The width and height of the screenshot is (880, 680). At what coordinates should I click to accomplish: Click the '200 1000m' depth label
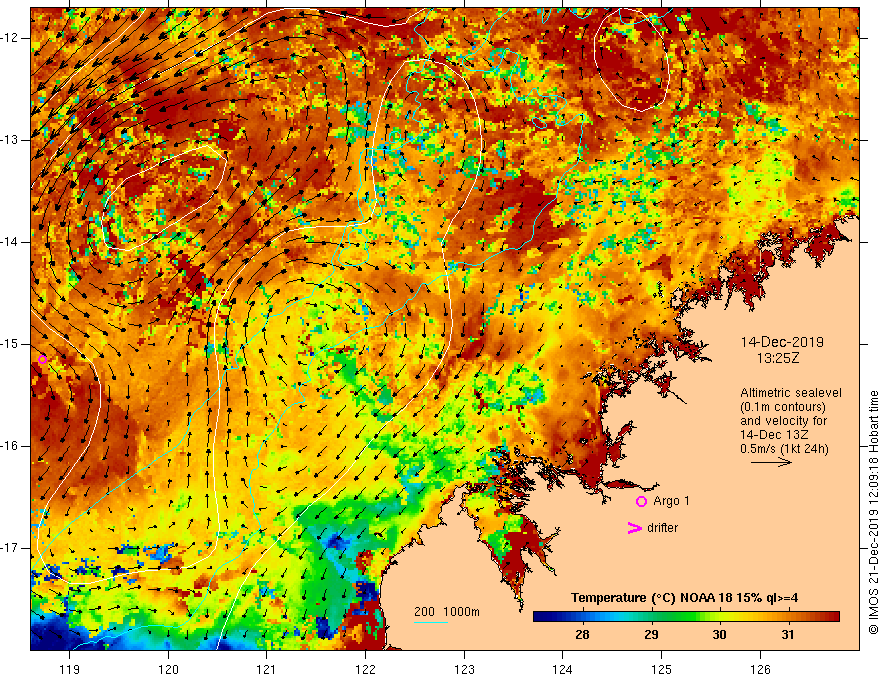pos(447,612)
